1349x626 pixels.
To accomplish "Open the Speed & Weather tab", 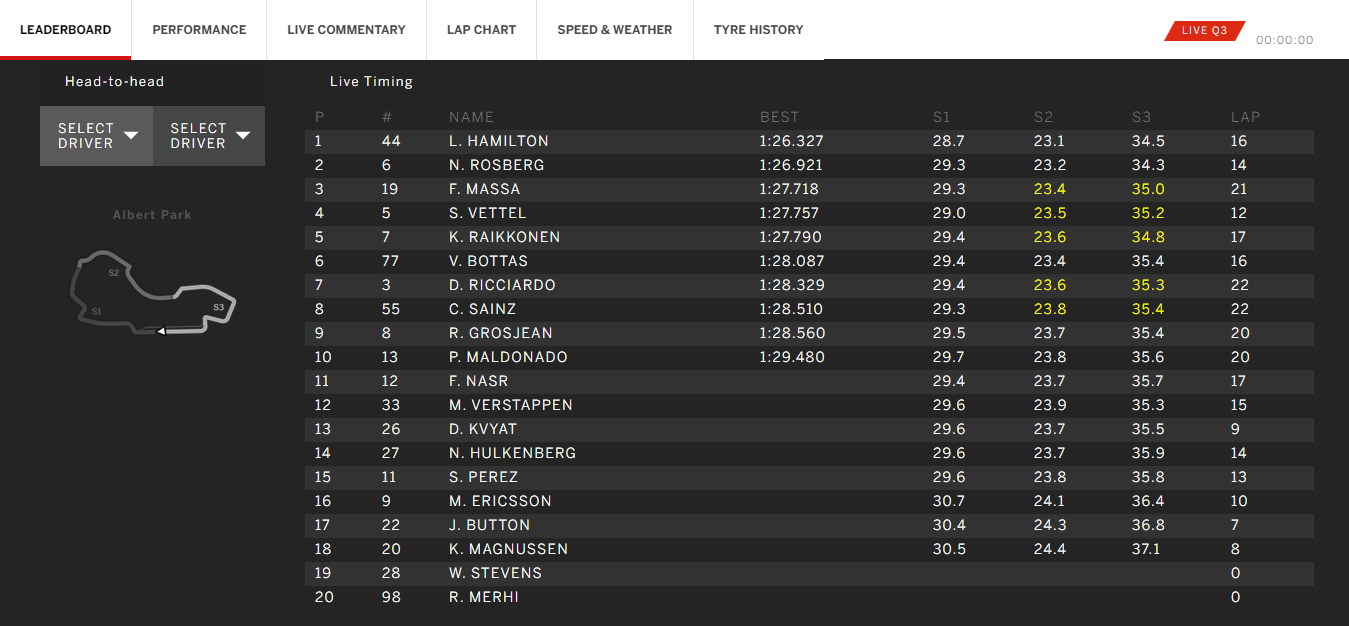I will coord(614,29).
